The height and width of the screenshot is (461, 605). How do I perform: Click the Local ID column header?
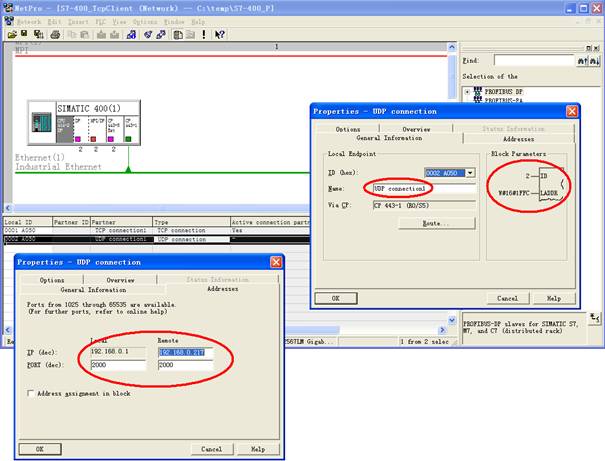pos(27,222)
